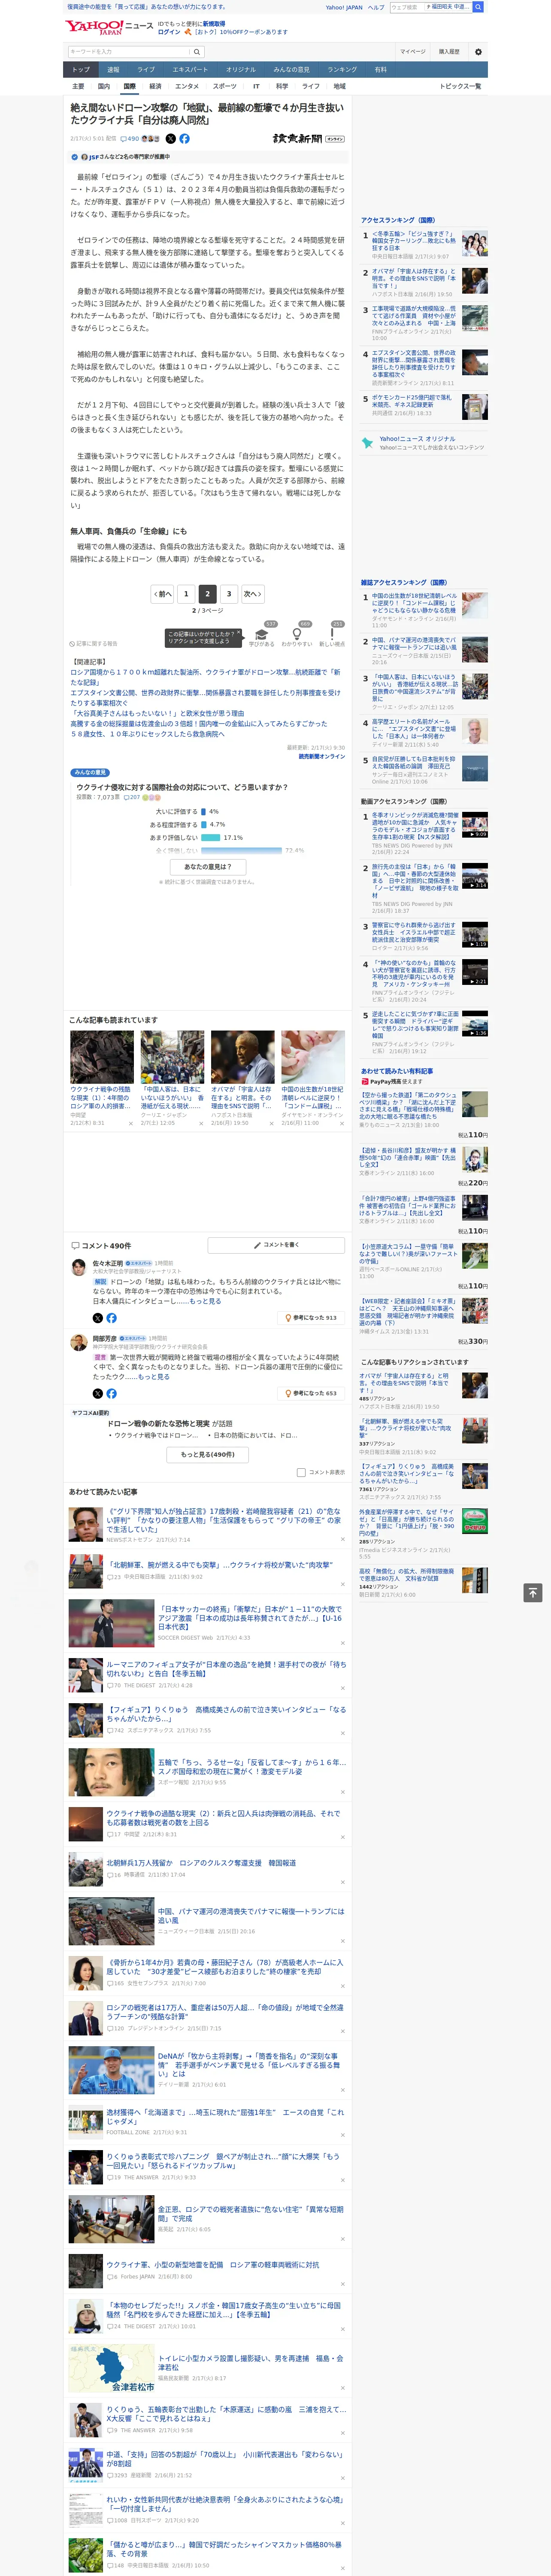Share article on Facebook below headline

tap(184, 139)
